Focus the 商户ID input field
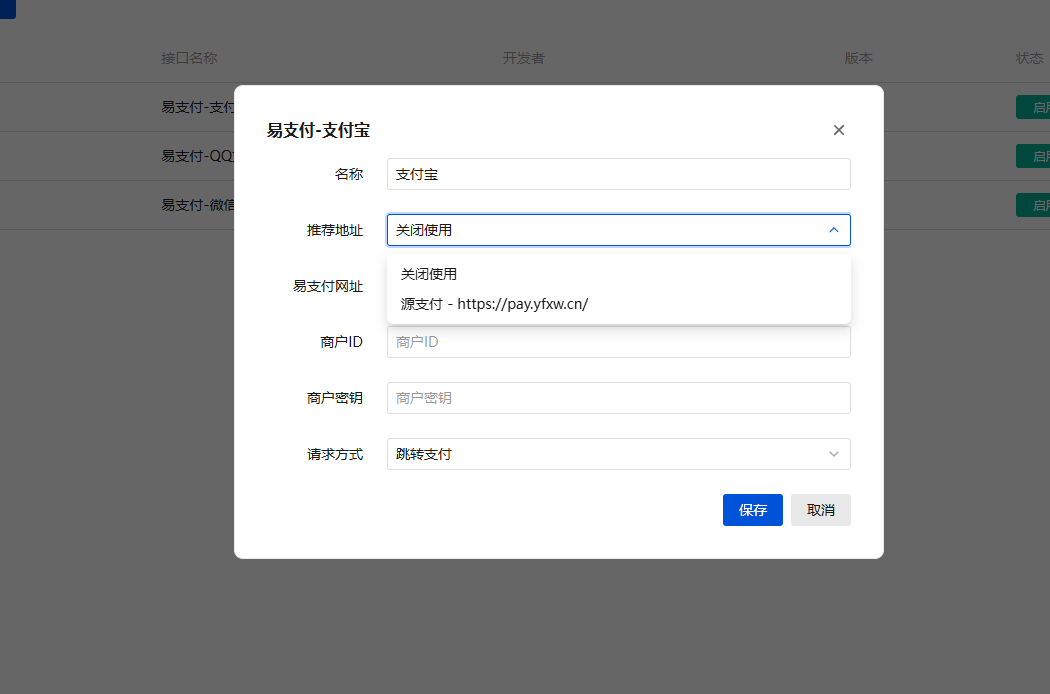The image size is (1050, 694). 619,342
